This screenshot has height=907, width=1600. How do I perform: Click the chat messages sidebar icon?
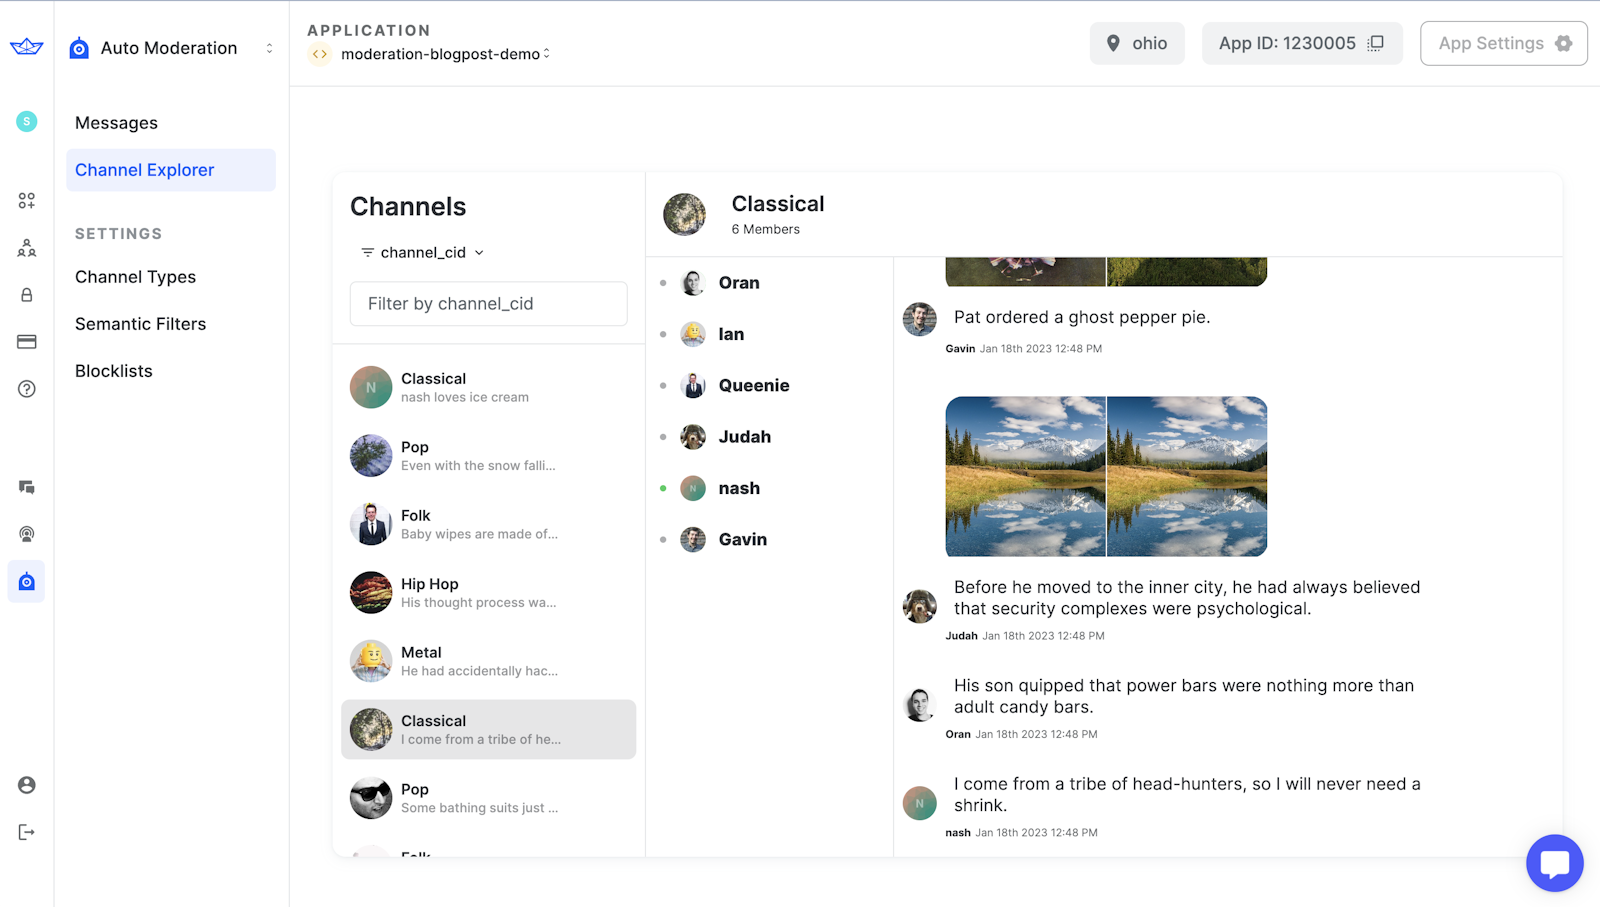[27, 487]
